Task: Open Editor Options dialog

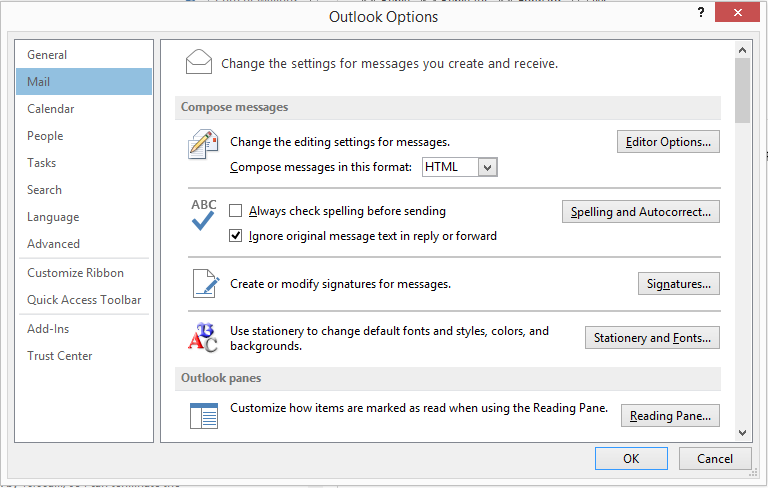Action: click(668, 142)
